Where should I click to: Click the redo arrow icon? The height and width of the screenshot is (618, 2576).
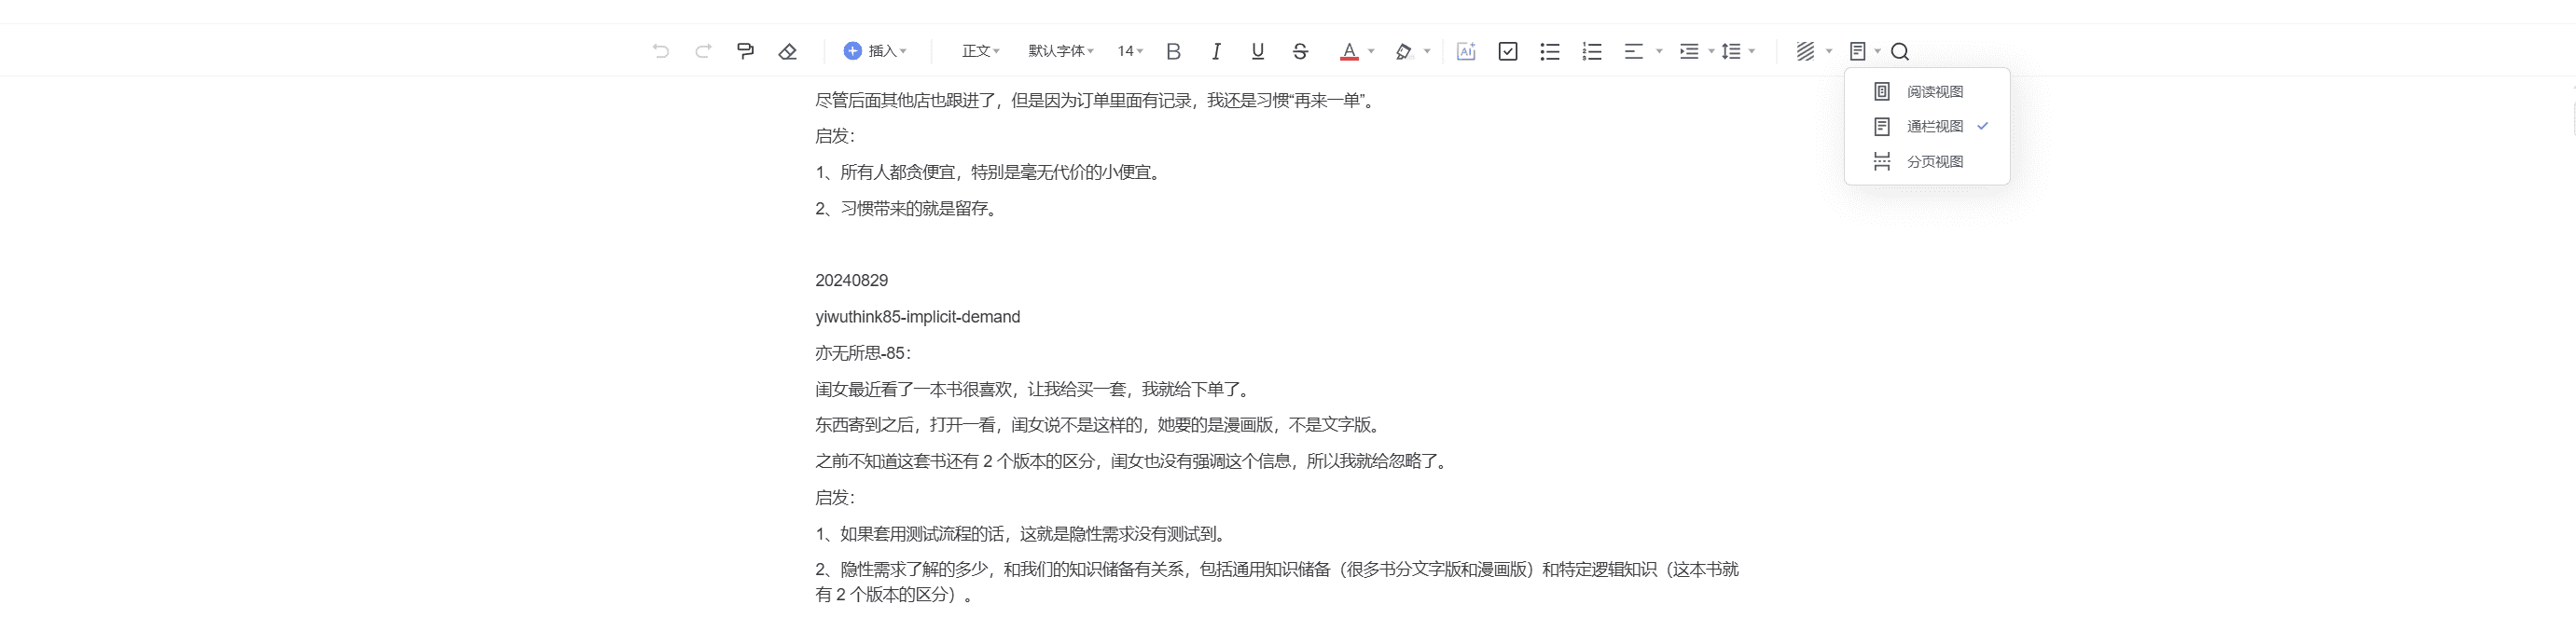click(703, 51)
